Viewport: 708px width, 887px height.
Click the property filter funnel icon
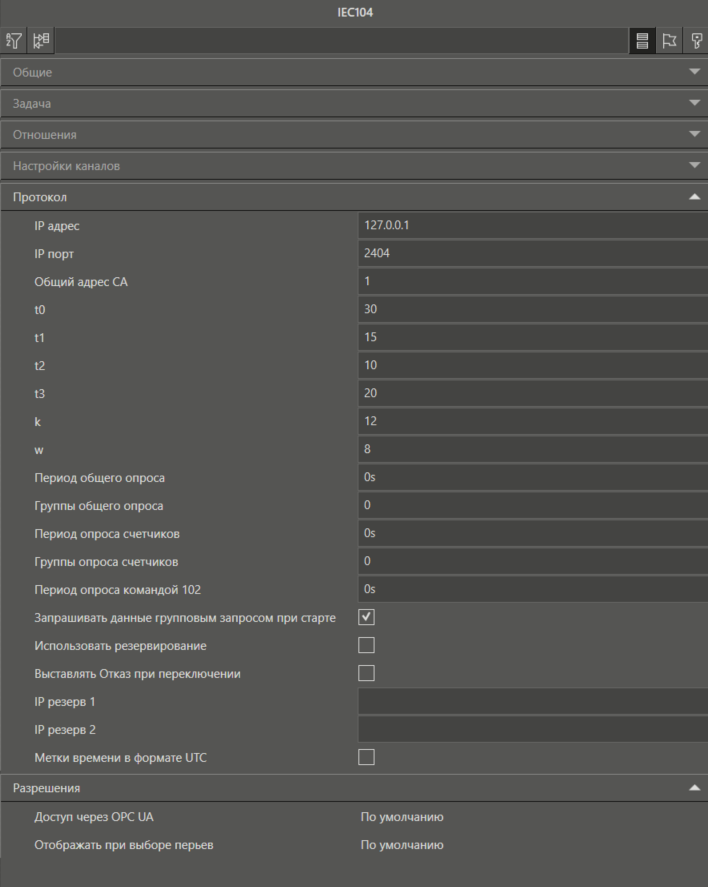point(14,41)
